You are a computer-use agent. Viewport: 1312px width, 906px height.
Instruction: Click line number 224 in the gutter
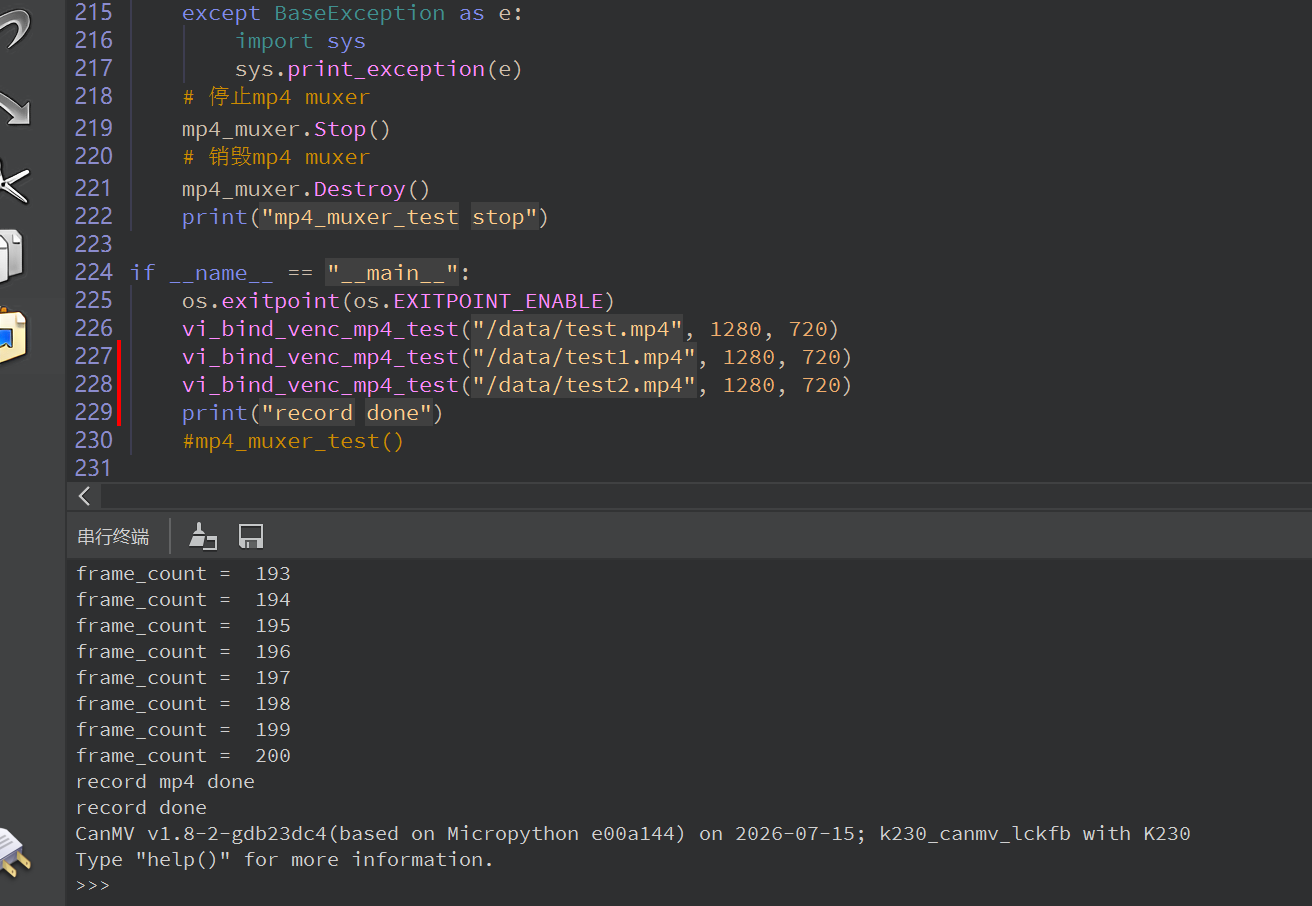pyautogui.click(x=94, y=272)
